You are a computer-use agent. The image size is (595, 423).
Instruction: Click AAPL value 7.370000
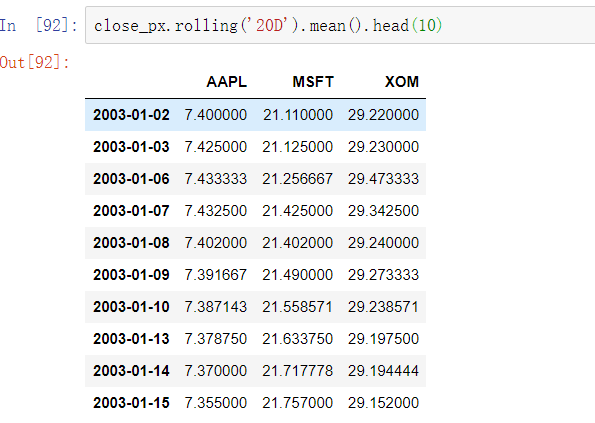216,371
